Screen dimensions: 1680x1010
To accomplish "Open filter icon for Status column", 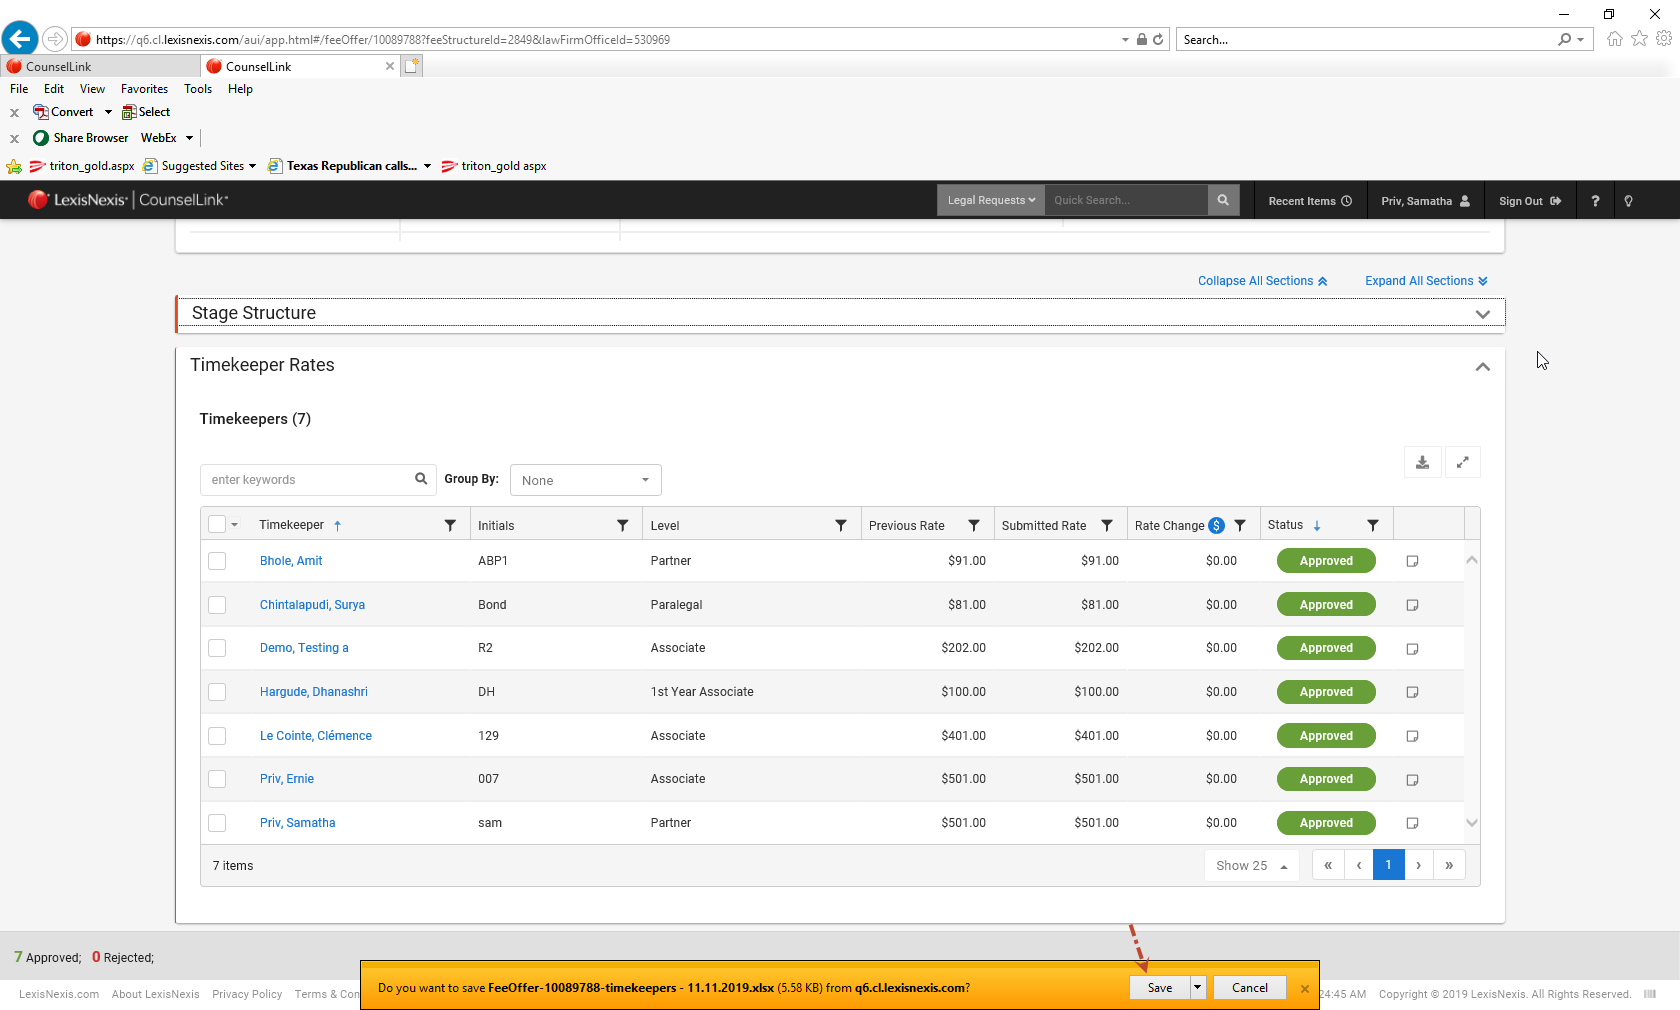I will pos(1373,526).
